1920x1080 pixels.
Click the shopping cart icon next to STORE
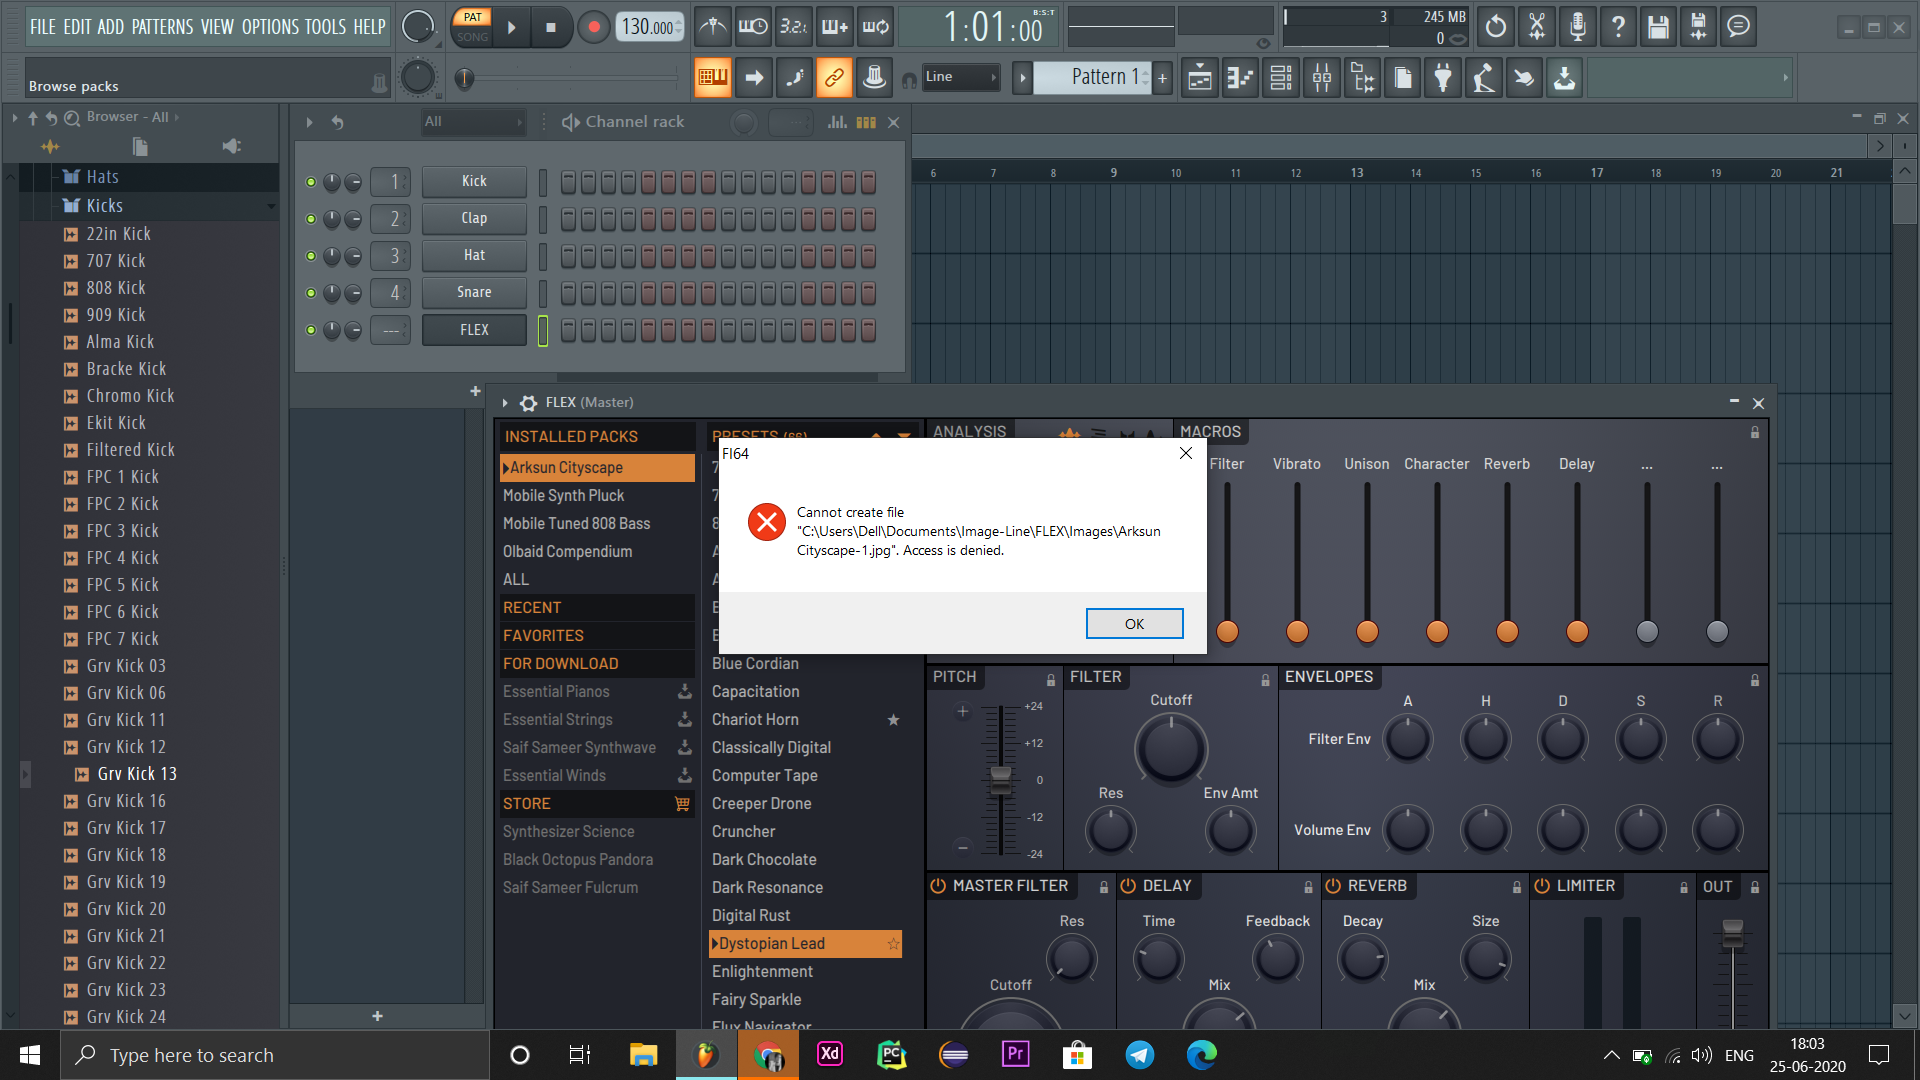(x=683, y=803)
